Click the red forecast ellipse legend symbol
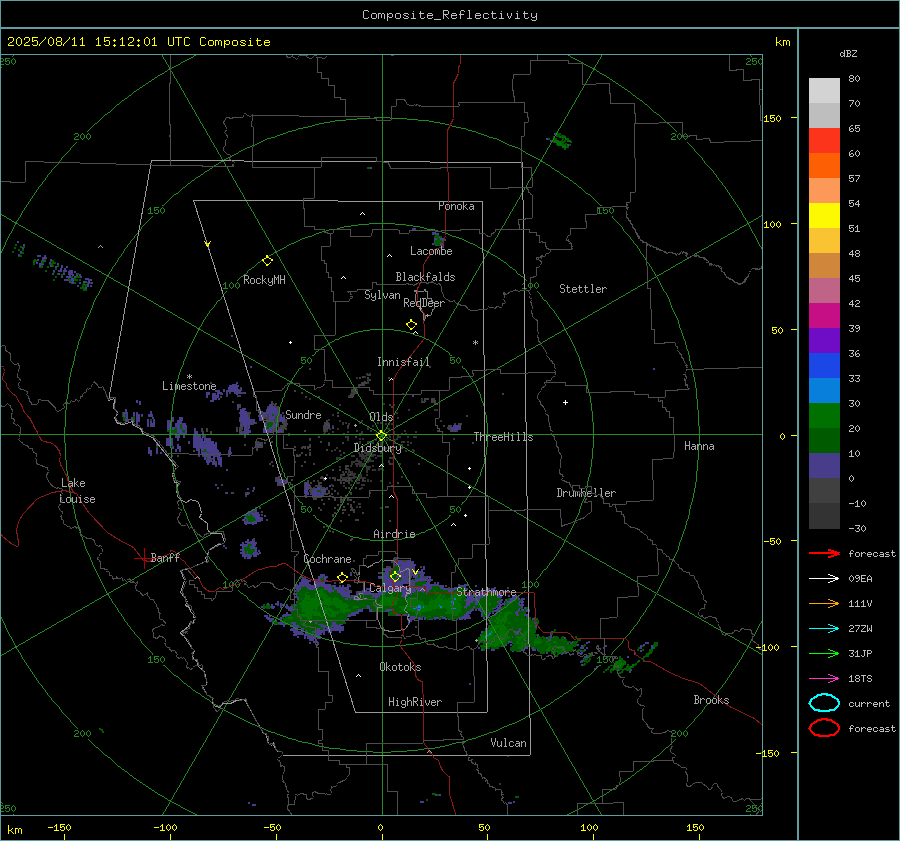900x841 pixels. (824, 728)
